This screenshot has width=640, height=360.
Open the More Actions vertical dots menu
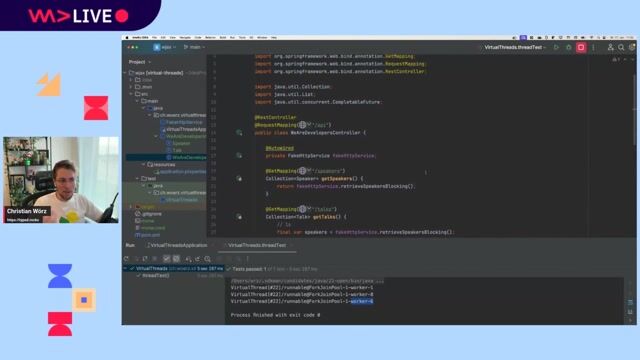click(x=593, y=47)
